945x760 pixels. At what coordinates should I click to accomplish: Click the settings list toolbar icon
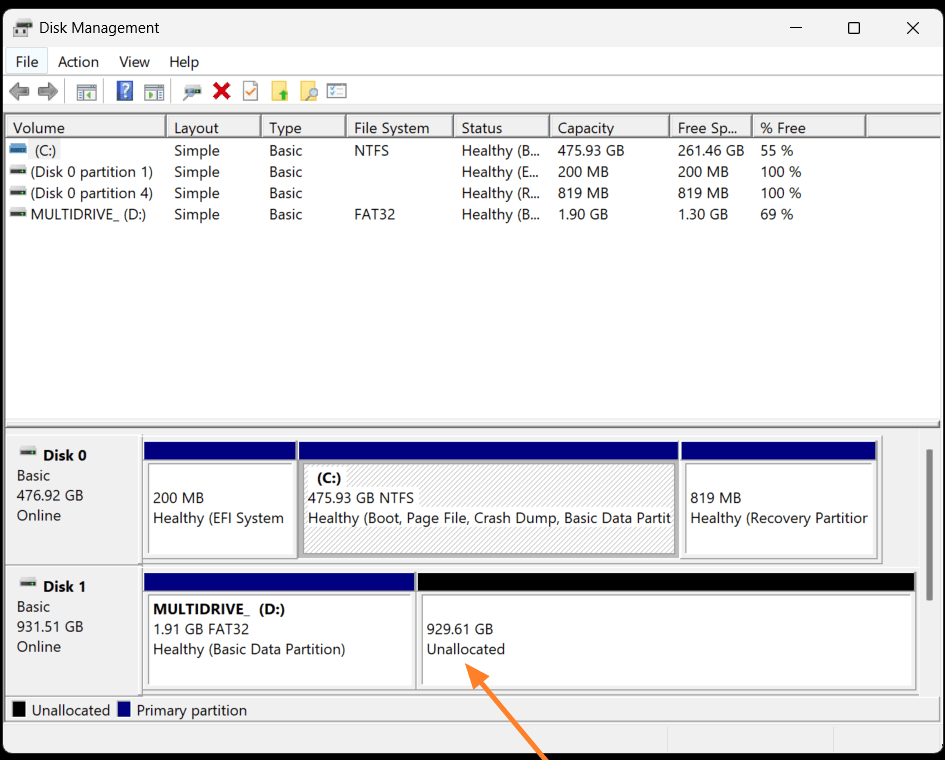[336, 91]
